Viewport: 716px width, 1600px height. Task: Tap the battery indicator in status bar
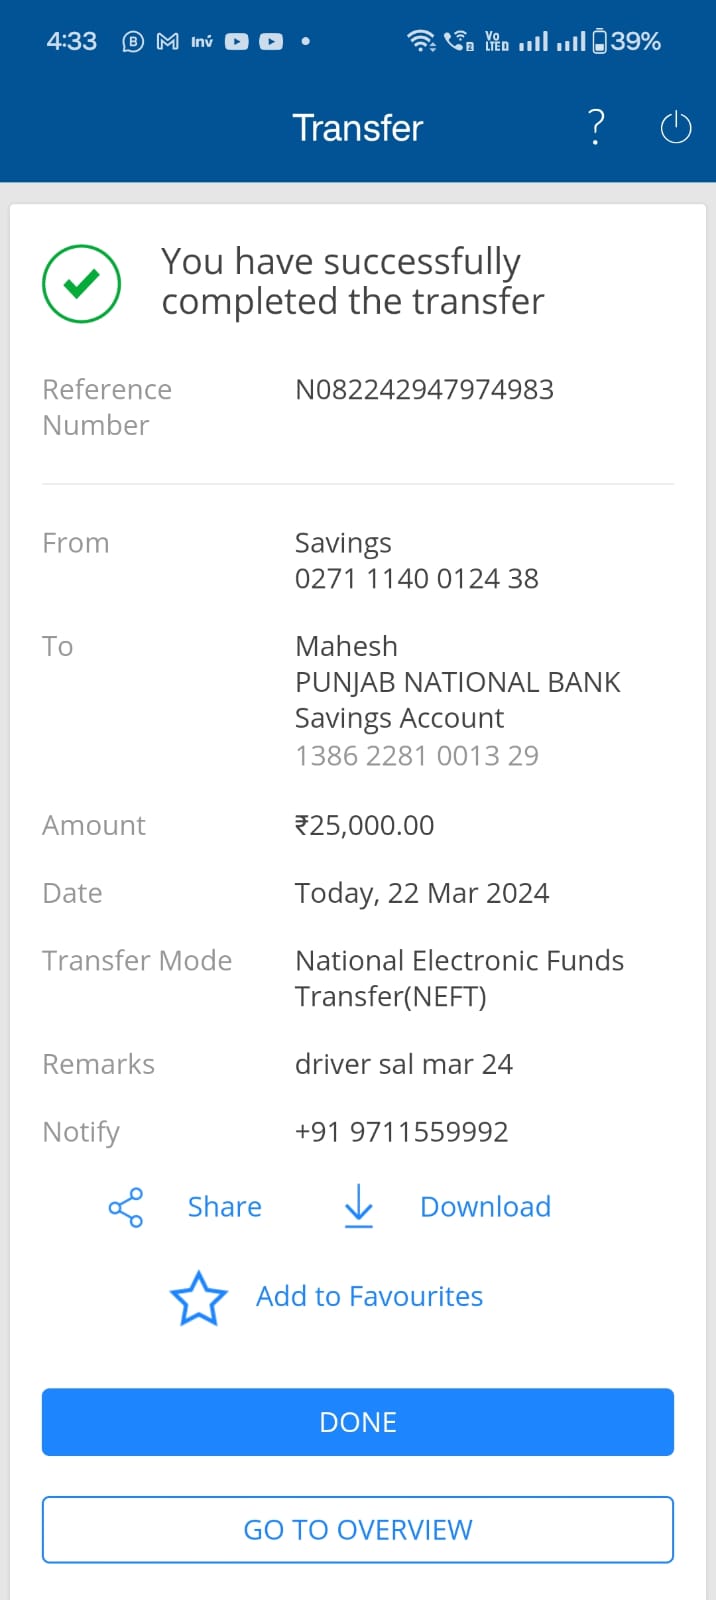click(600, 42)
